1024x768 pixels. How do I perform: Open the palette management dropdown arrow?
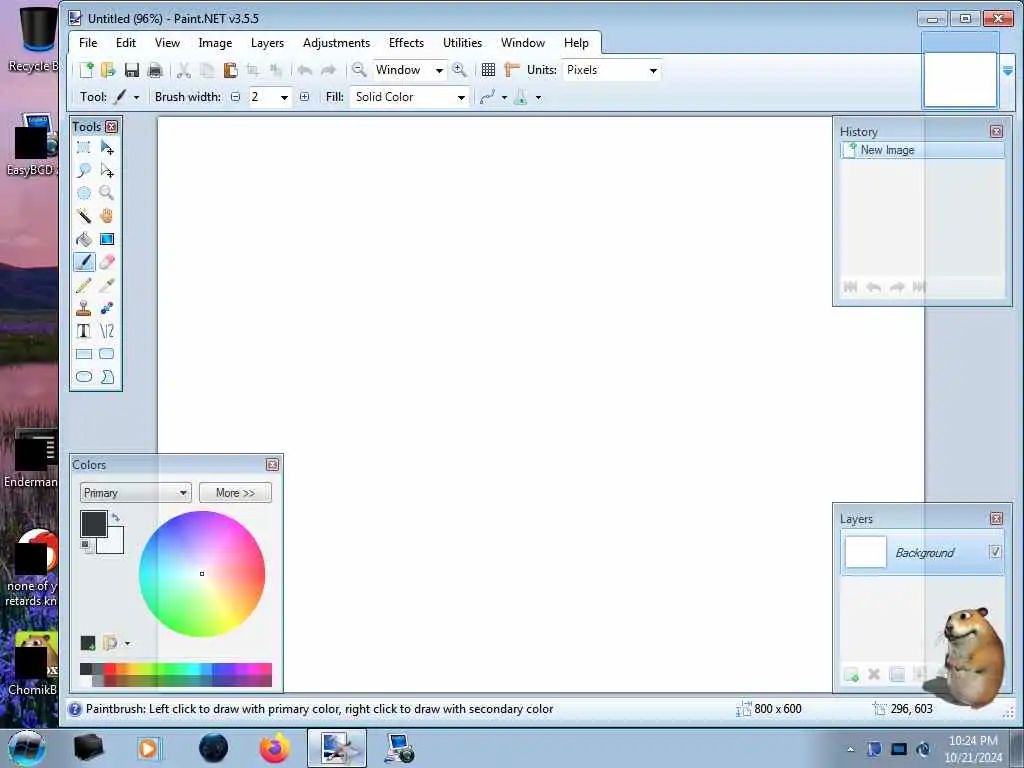(x=127, y=643)
